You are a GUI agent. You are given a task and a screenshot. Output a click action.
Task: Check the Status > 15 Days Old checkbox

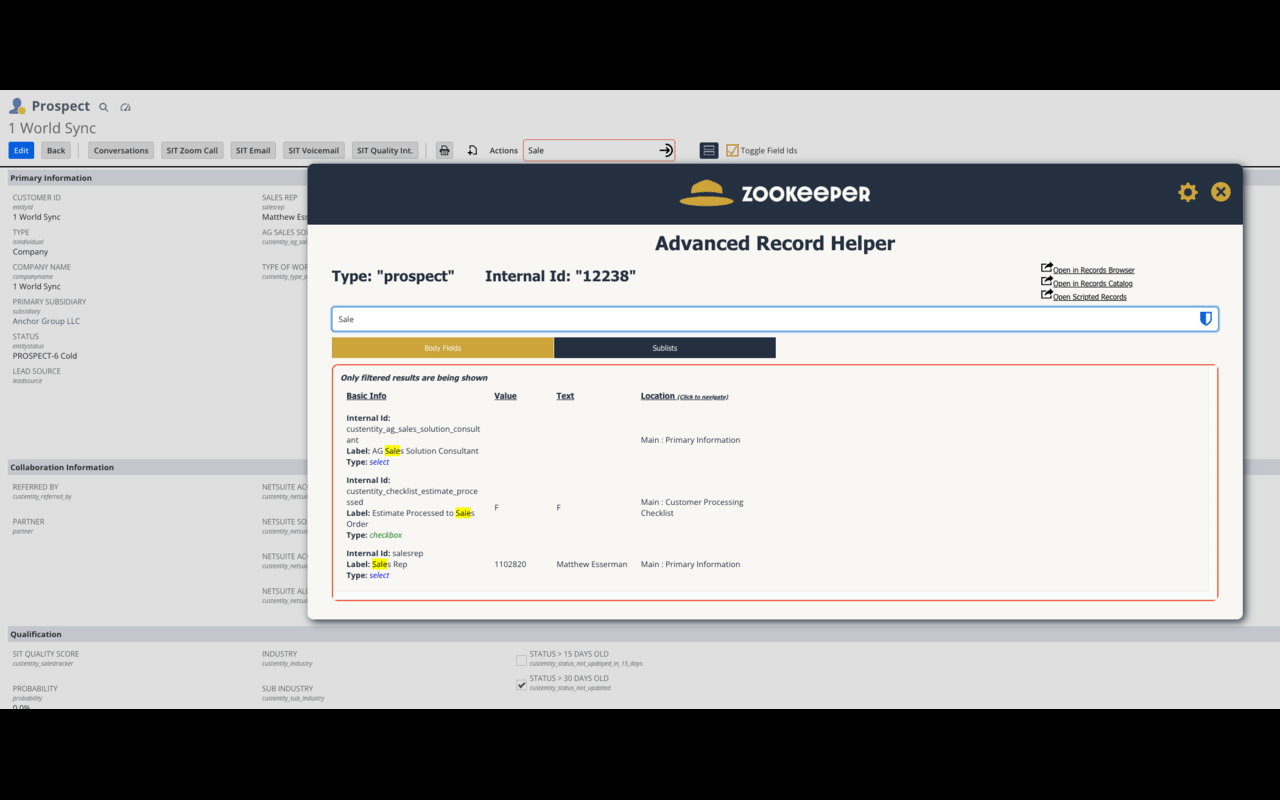[x=521, y=660]
